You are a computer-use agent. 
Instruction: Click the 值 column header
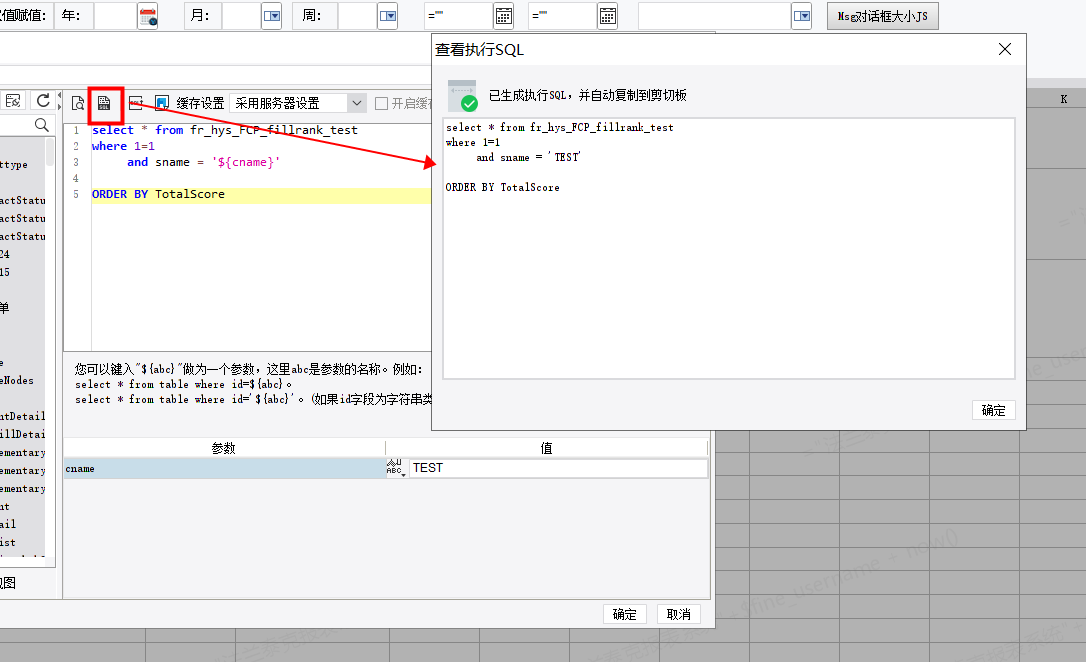[546, 448]
